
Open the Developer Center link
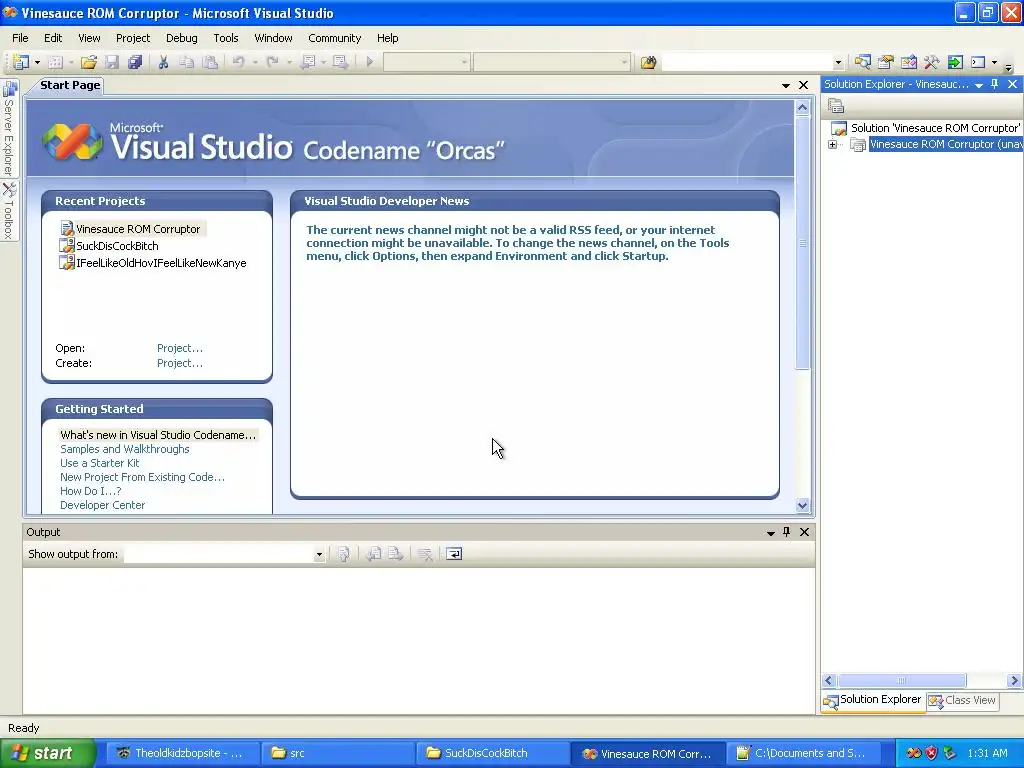point(103,505)
